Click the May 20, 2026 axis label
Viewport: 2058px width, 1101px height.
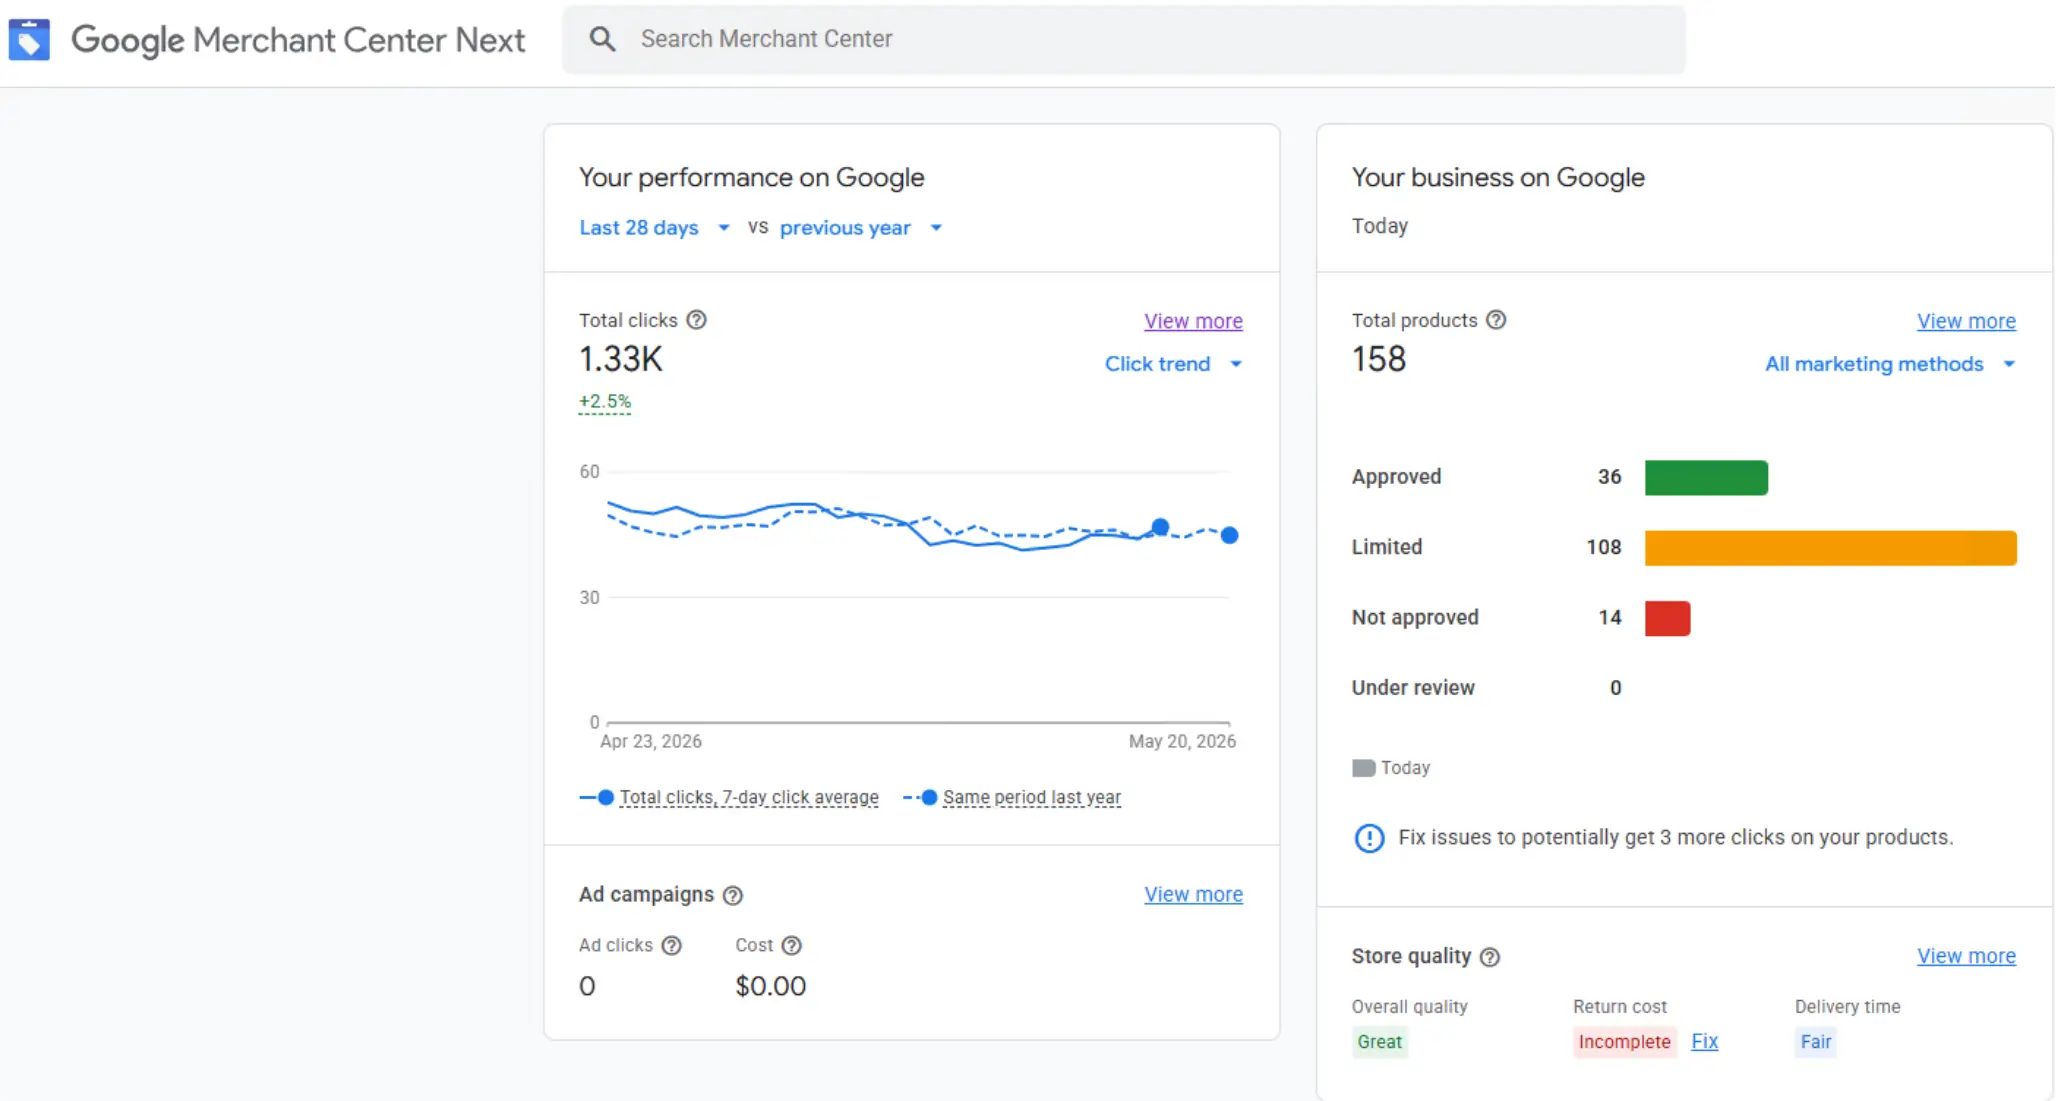(1182, 741)
